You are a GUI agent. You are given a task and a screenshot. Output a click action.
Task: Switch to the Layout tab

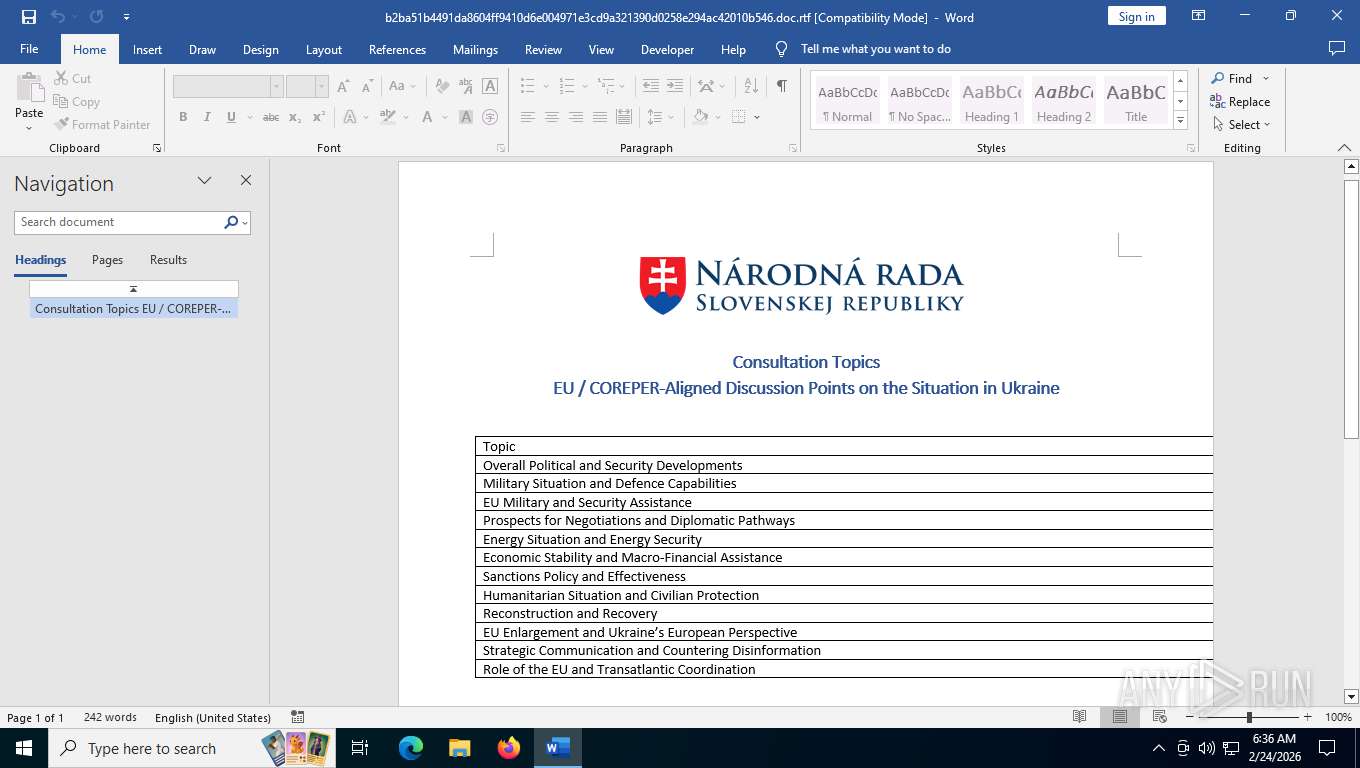coord(324,50)
